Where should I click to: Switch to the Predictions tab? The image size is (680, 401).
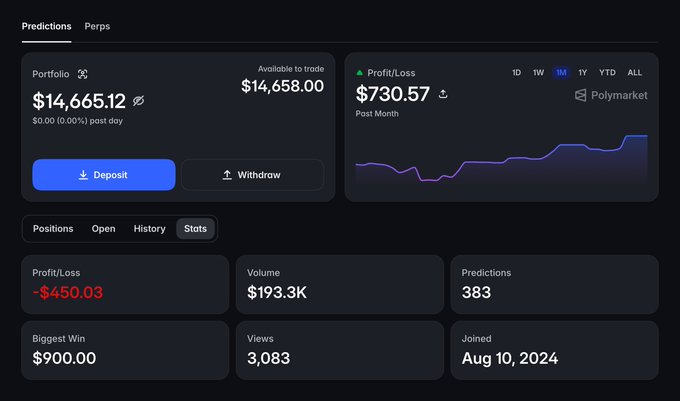46,26
